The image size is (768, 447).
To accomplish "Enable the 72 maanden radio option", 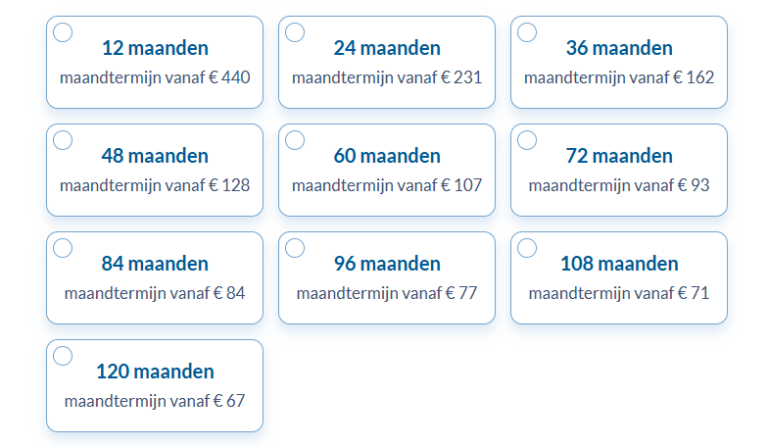I will [527, 140].
